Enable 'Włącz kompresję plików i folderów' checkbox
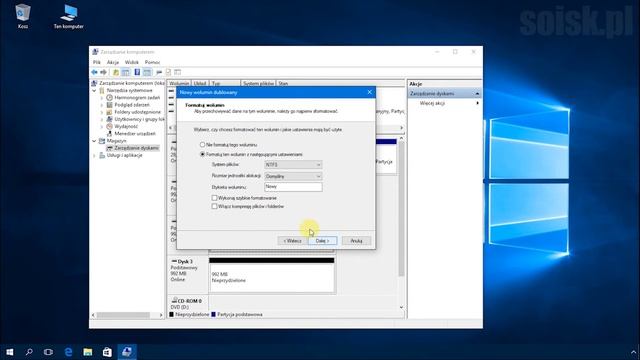 (x=214, y=206)
